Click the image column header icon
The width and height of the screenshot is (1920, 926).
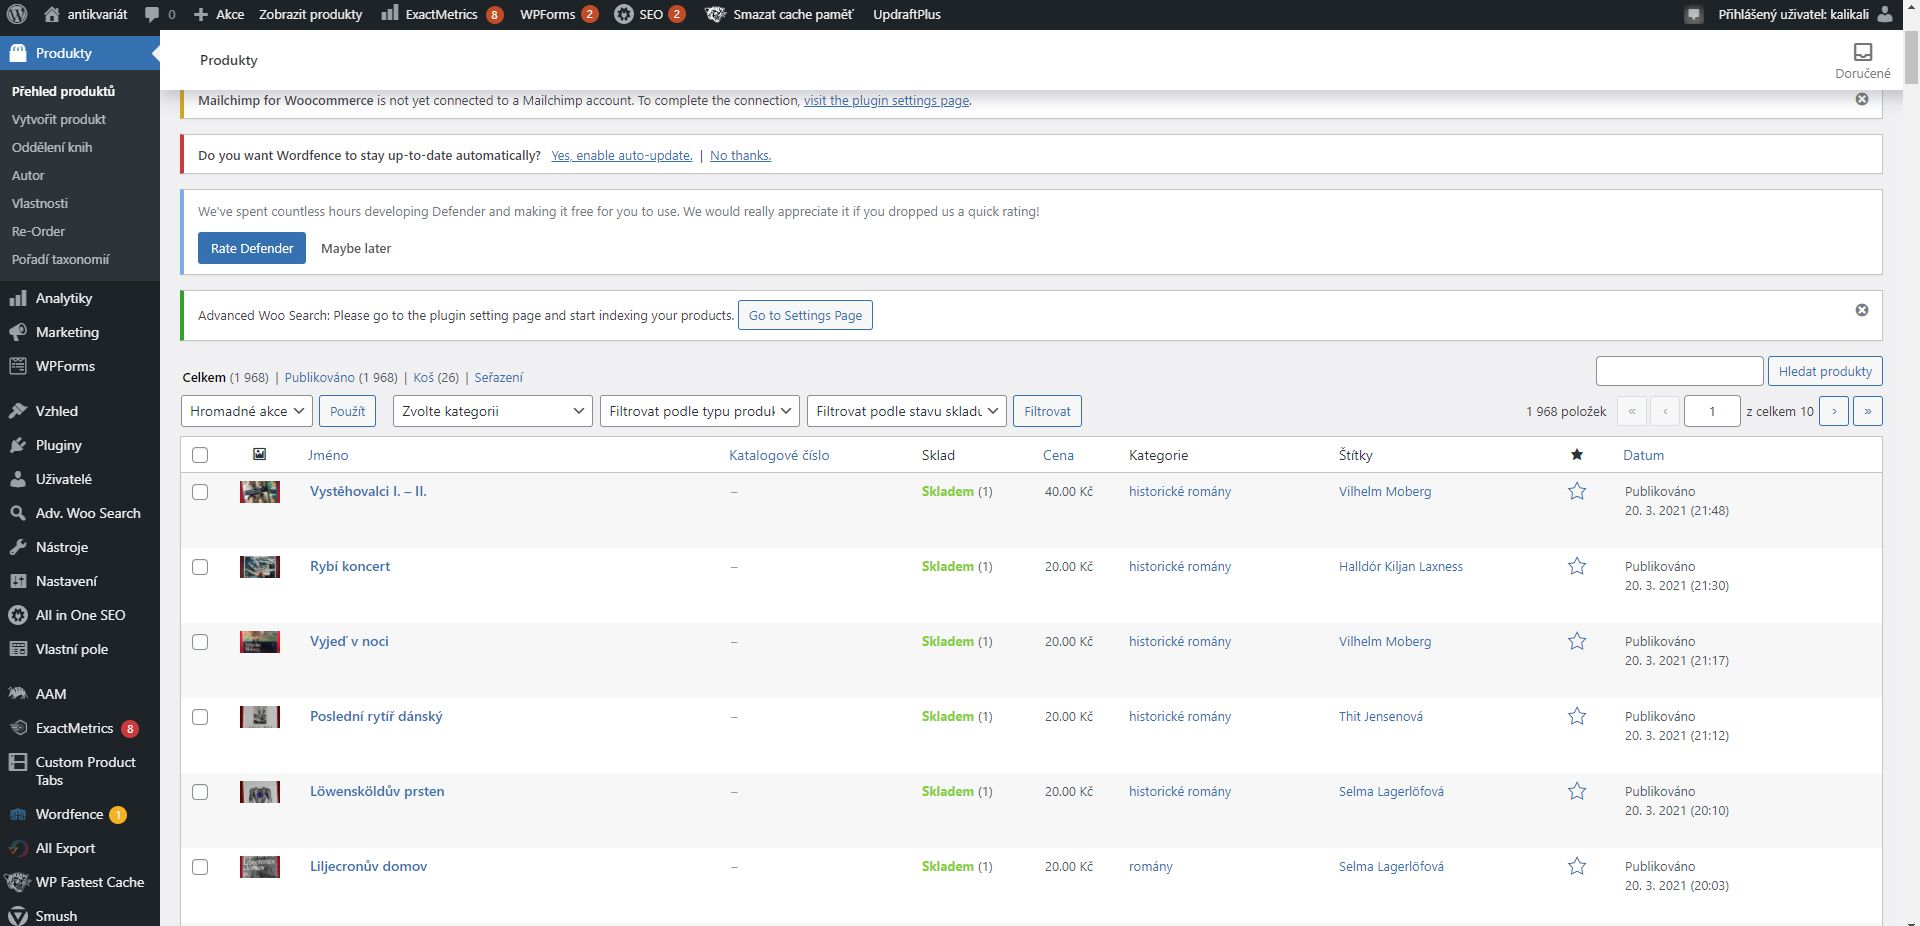point(259,454)
